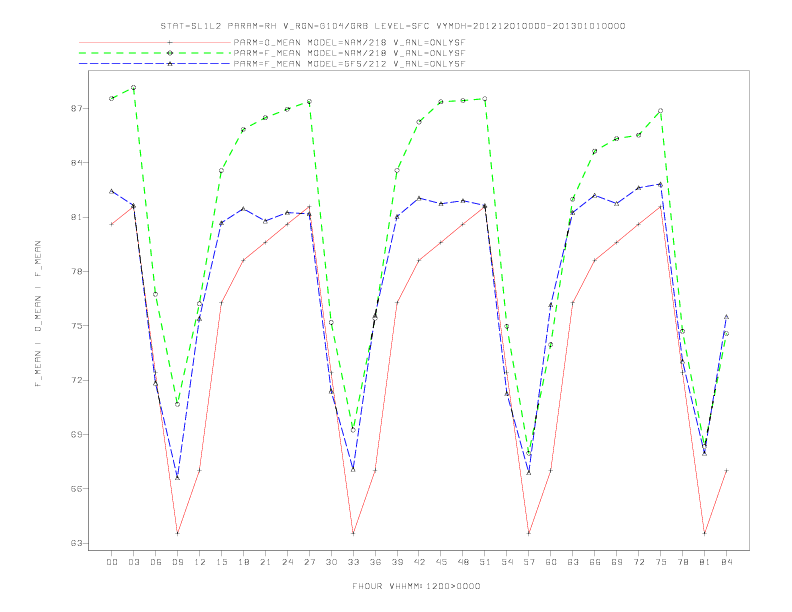The width and height of the screenshot is (792, 612).
Task: Click the x-axis forecast hour label 63
Action: [x=573, y=562]
